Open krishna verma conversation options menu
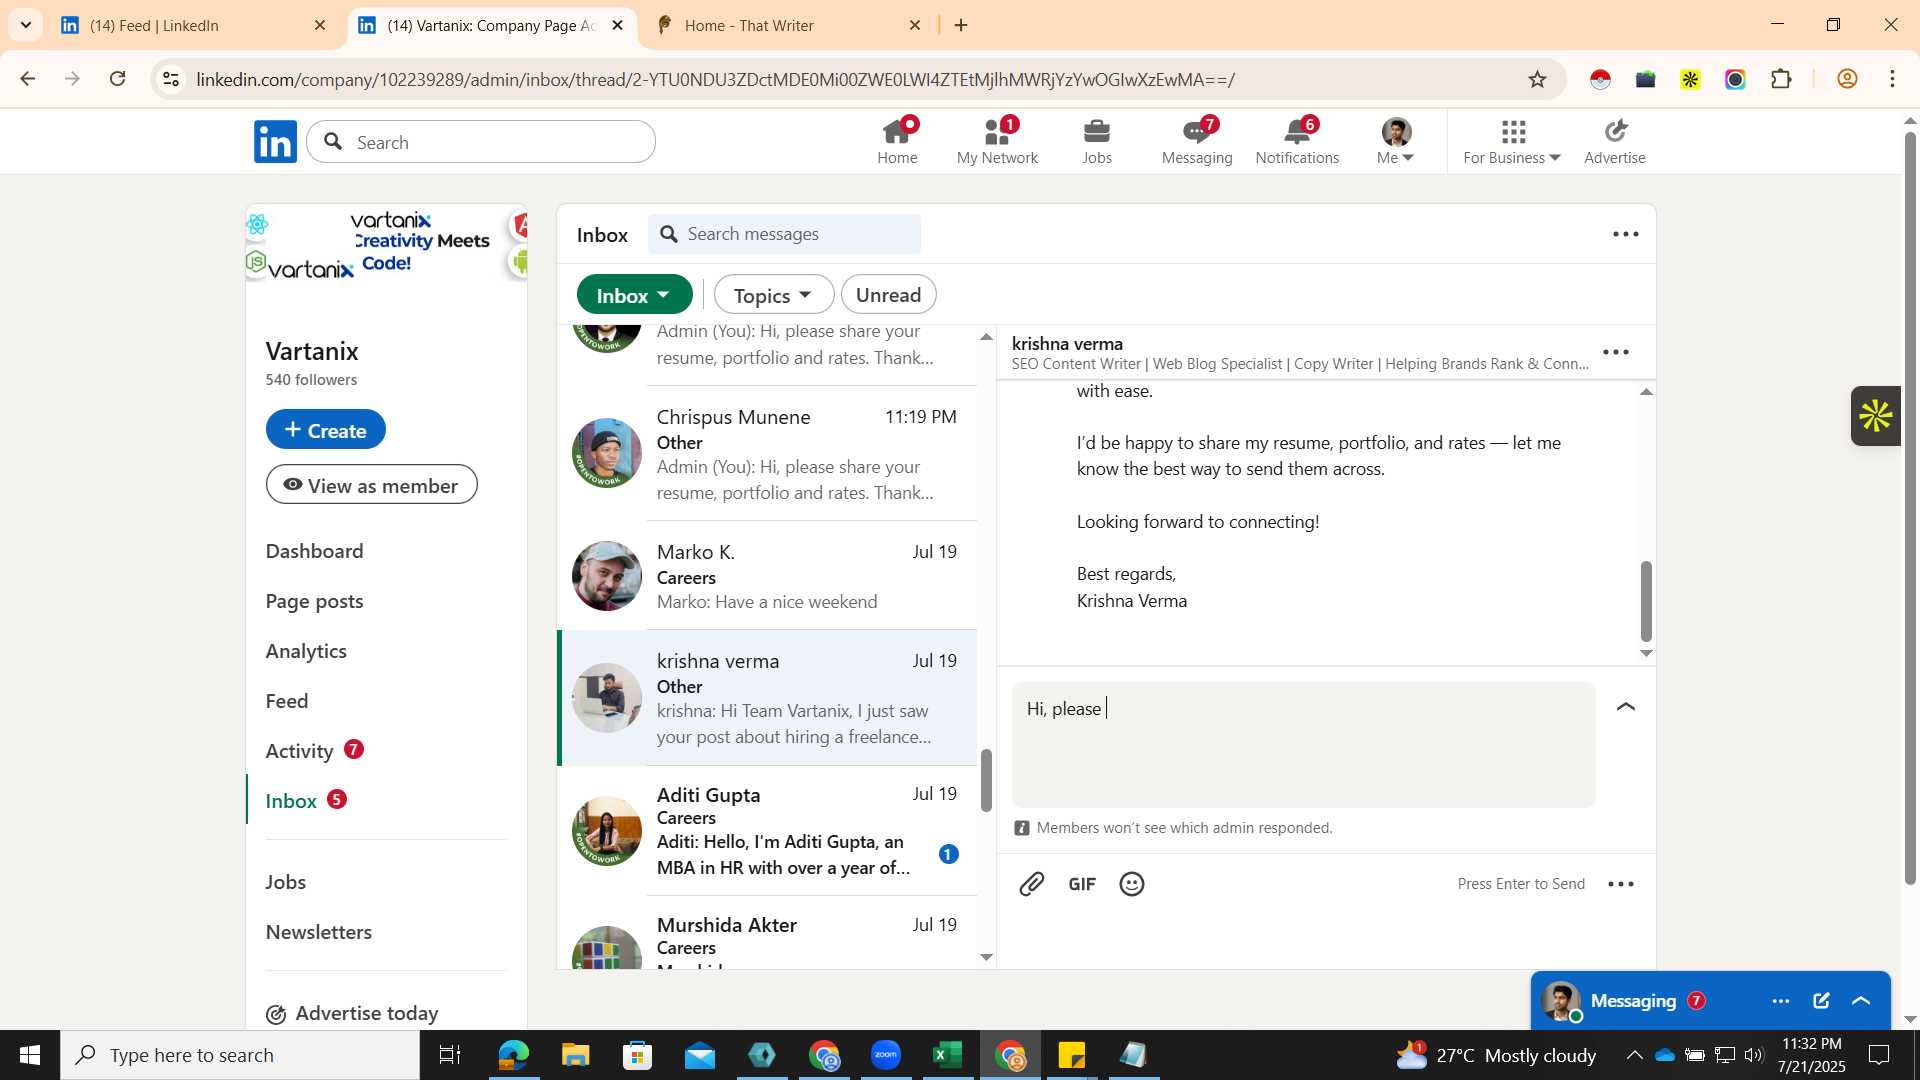 [x=1616, y=352]
